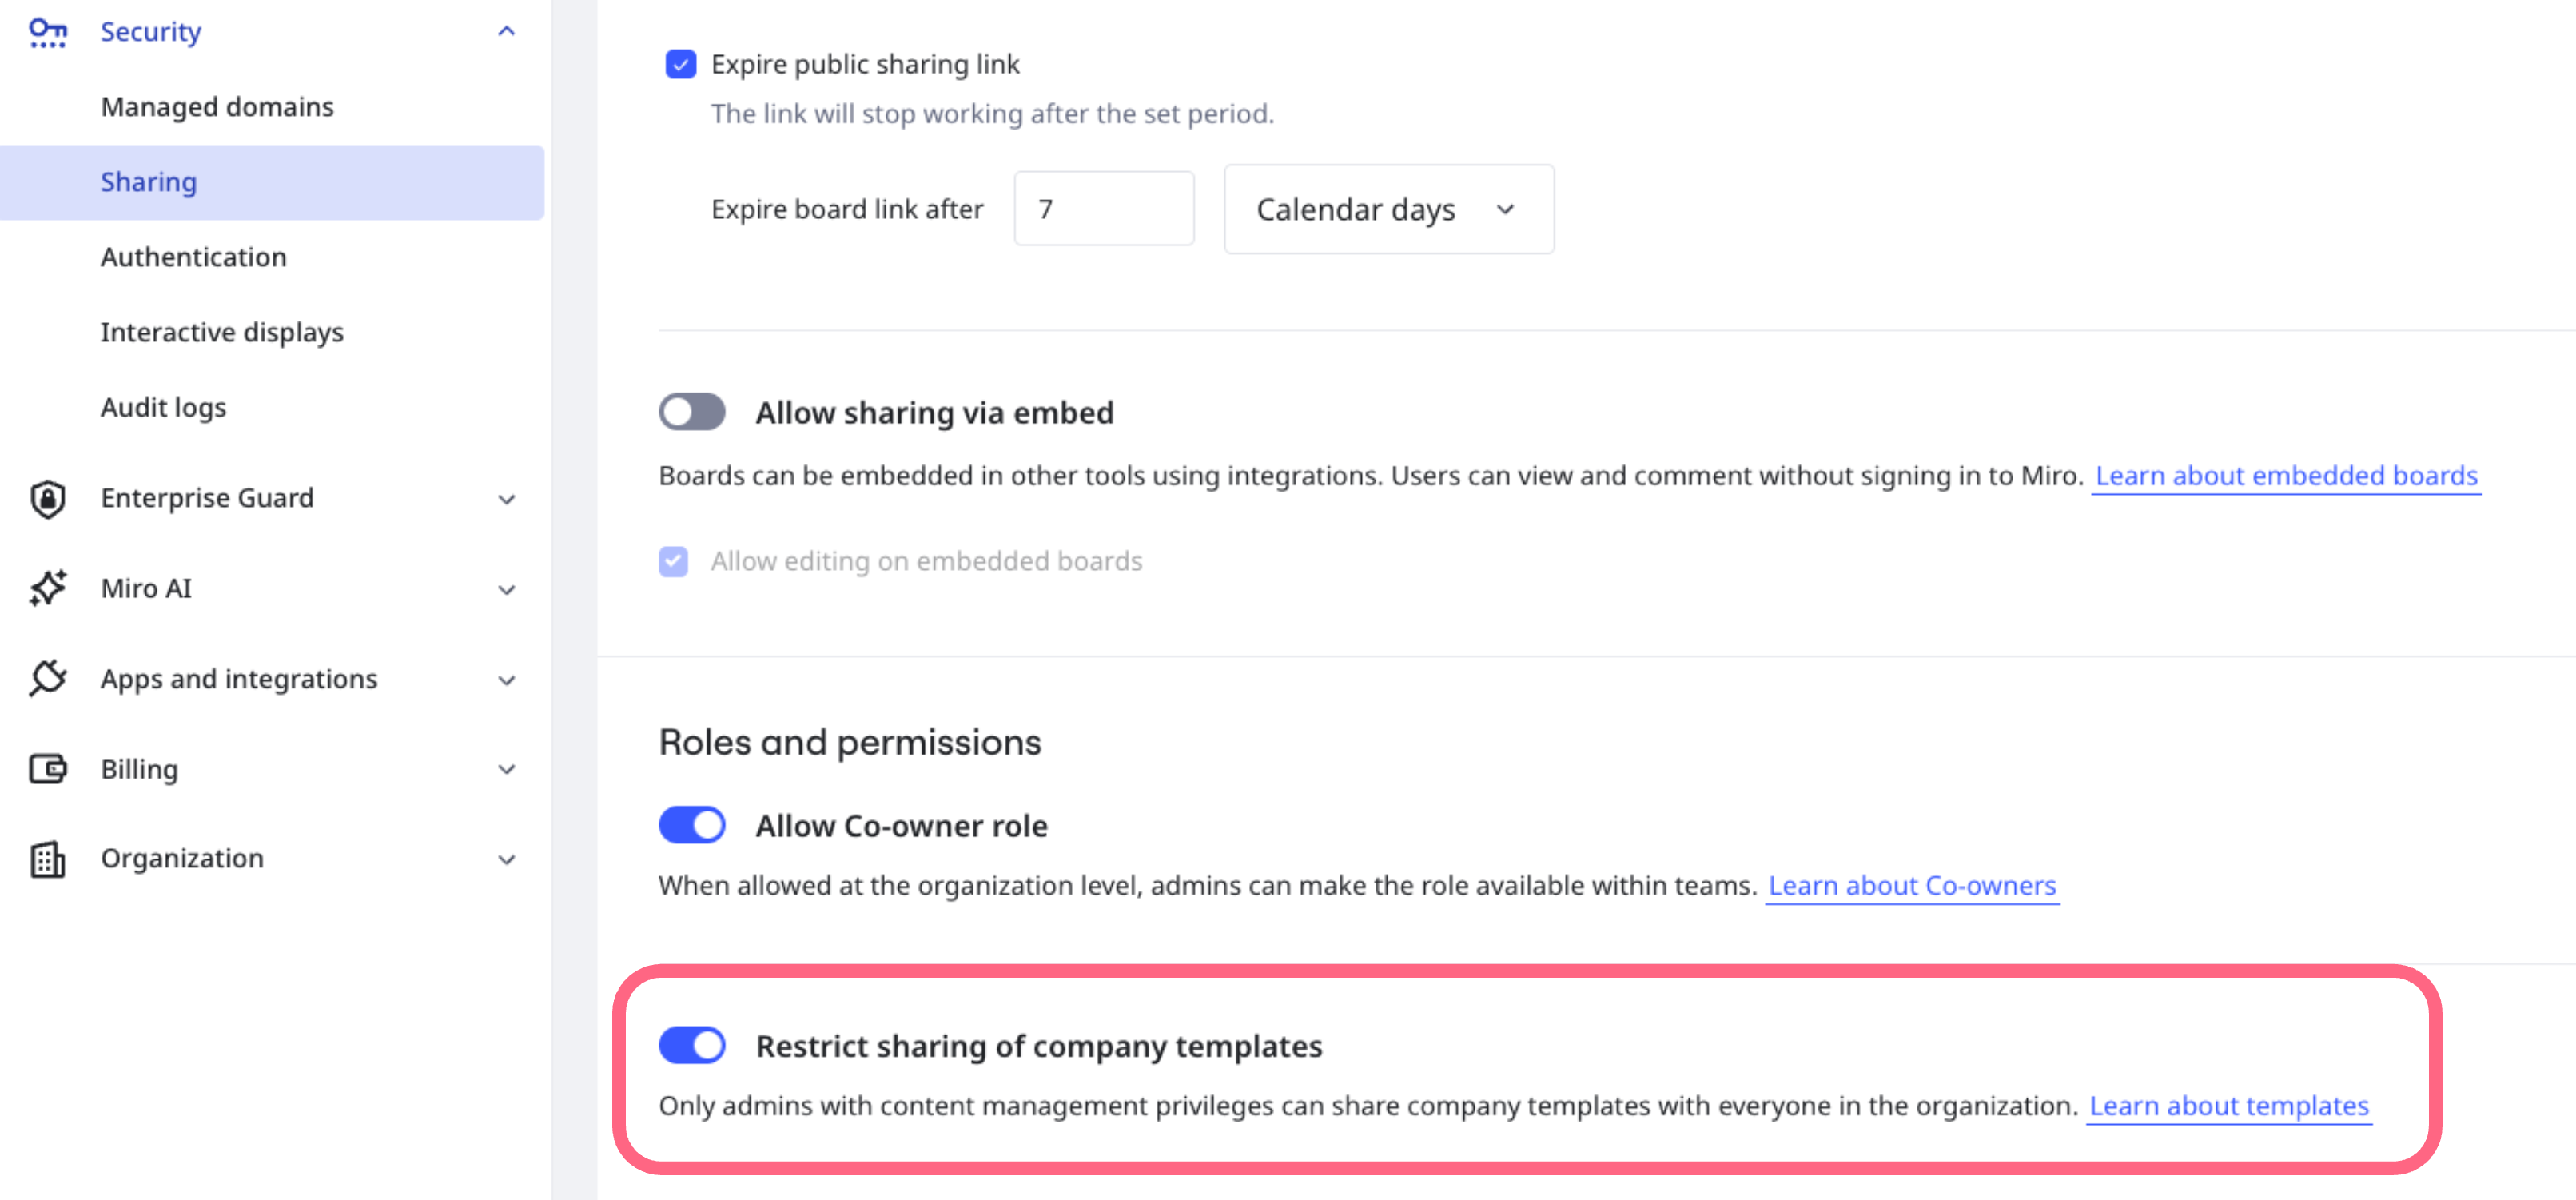Click the Miro AI sparkle icon
Viewport: 2576px width, 1200px height.
[x=47, y=588]
